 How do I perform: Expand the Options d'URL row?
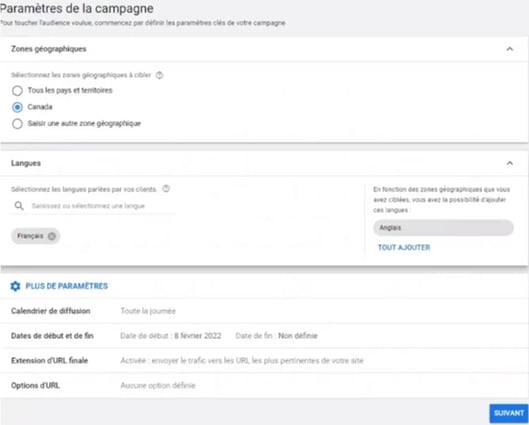264,386
